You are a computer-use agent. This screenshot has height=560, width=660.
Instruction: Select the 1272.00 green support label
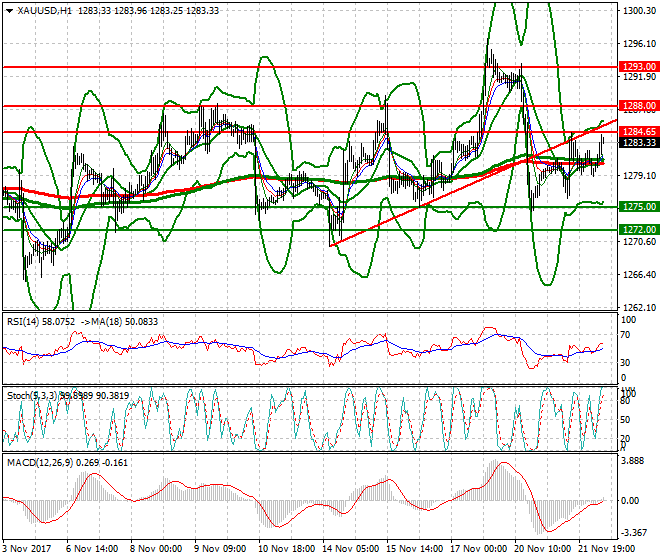pos(637,229)
